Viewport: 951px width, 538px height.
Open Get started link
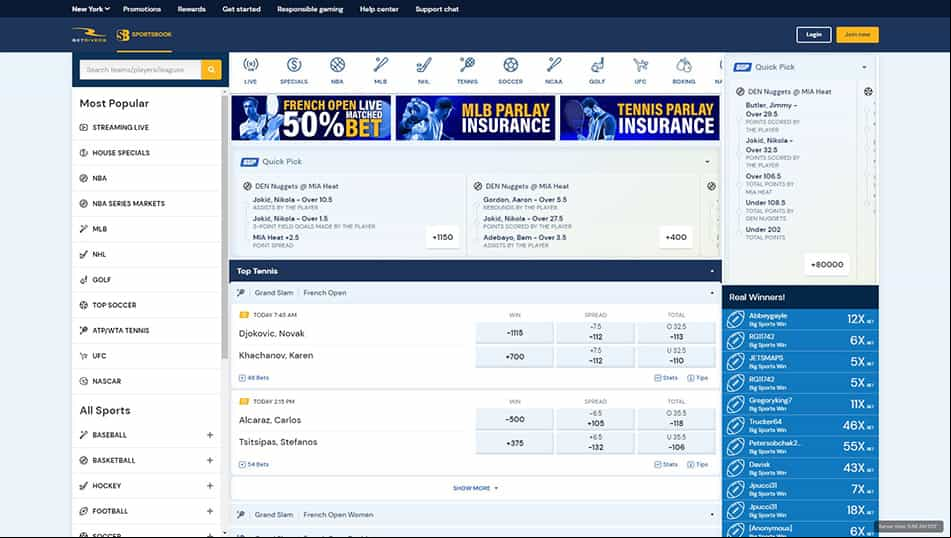(x=241, y=9)
